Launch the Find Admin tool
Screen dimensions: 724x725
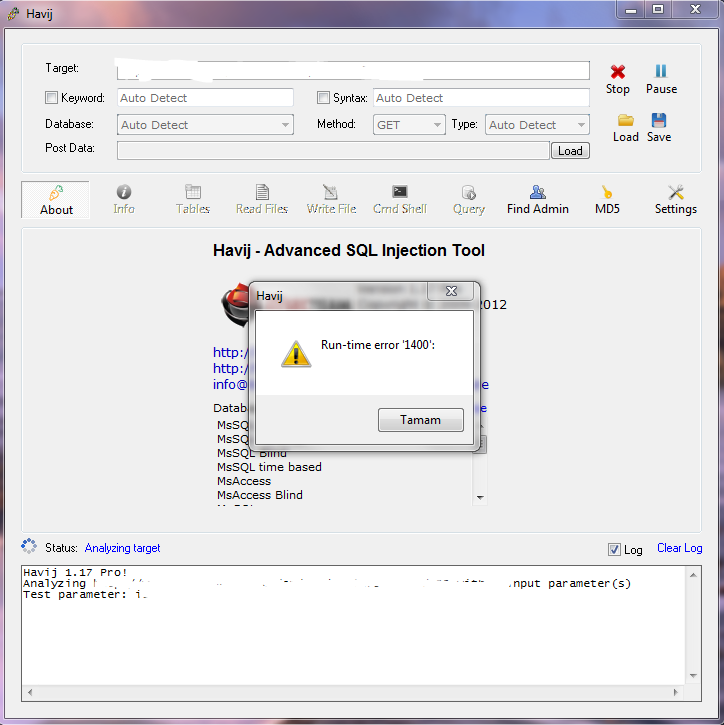[538, 200]
